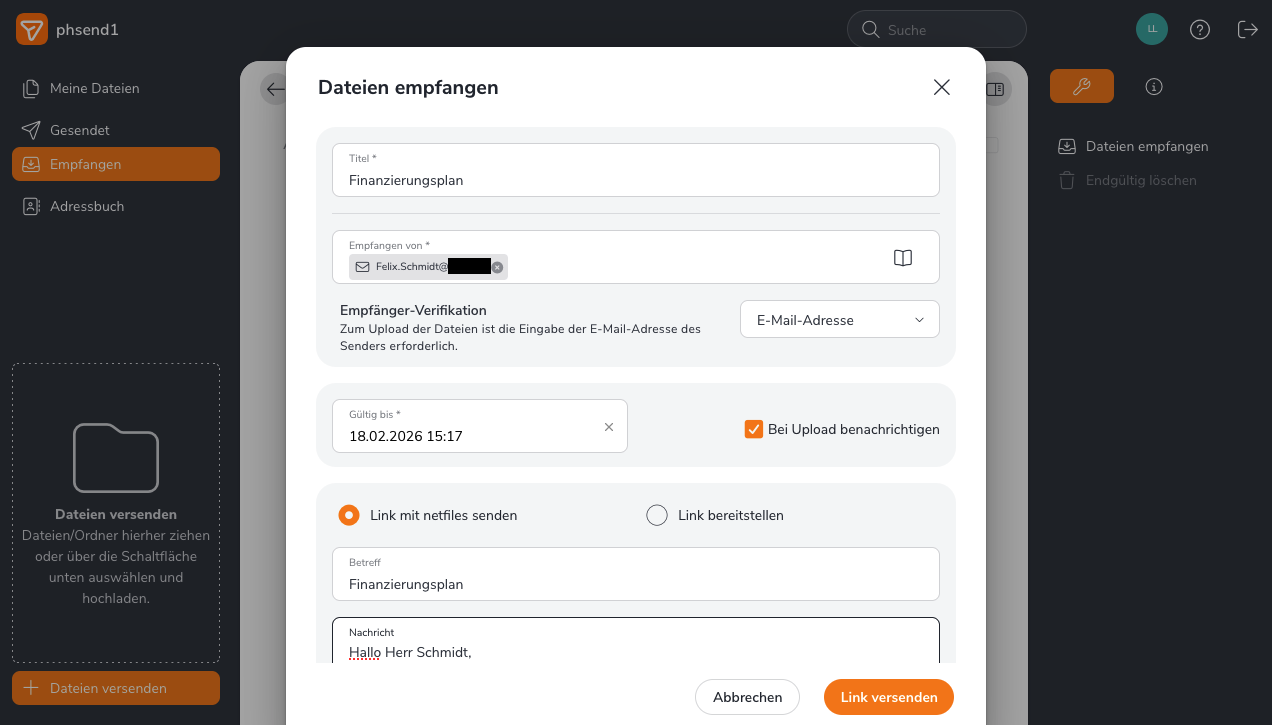Open address book icon in recipient field
The height and width of the screenshot is (725, 1272).
pyautogui.click(x=902, y=258)
